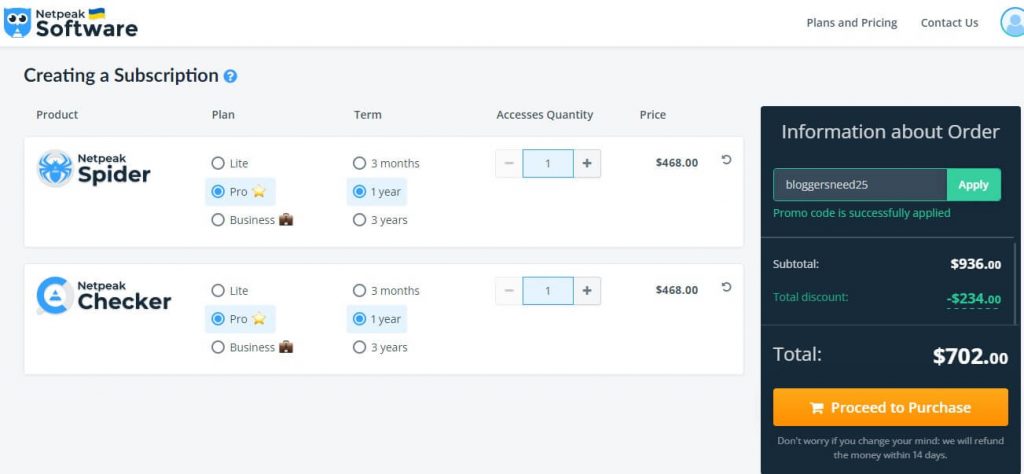The image size is (1024, 474).
Task: Apply the promo code
Action: click(973, 185)
